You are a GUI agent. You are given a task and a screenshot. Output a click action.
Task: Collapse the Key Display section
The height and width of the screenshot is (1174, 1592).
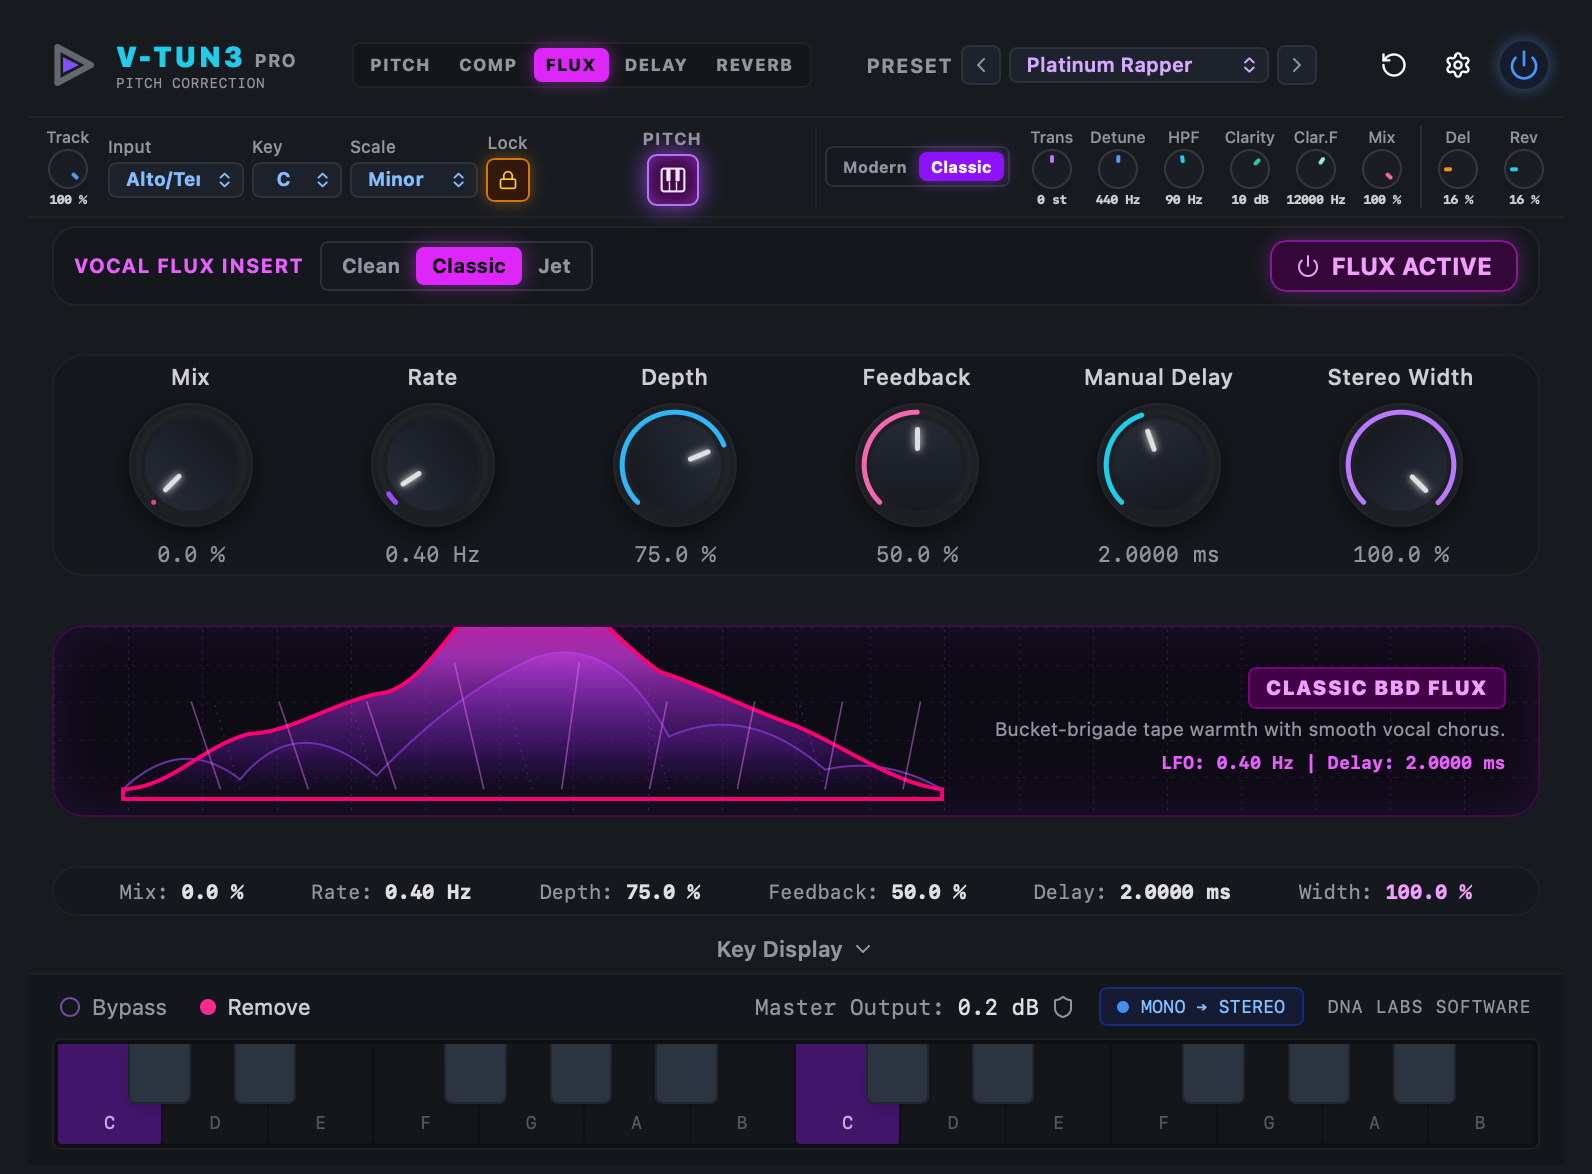pyautogui.click(x=794, y=949)
